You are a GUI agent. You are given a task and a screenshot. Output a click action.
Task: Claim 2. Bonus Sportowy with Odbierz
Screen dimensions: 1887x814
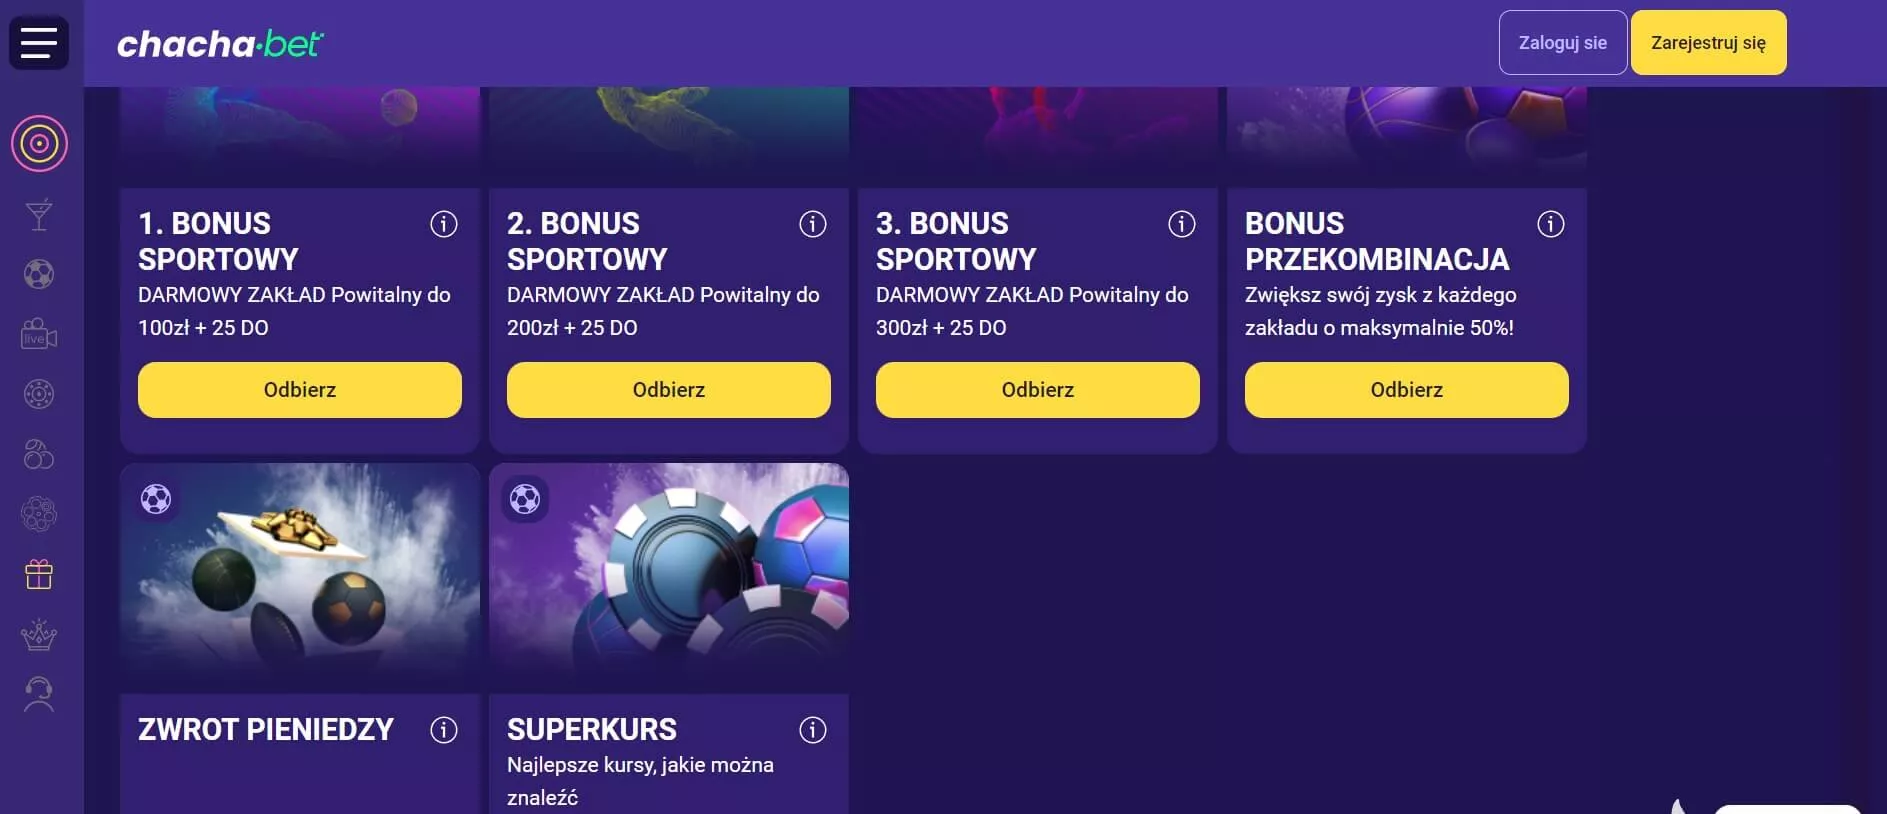click(x=668, y=390)
